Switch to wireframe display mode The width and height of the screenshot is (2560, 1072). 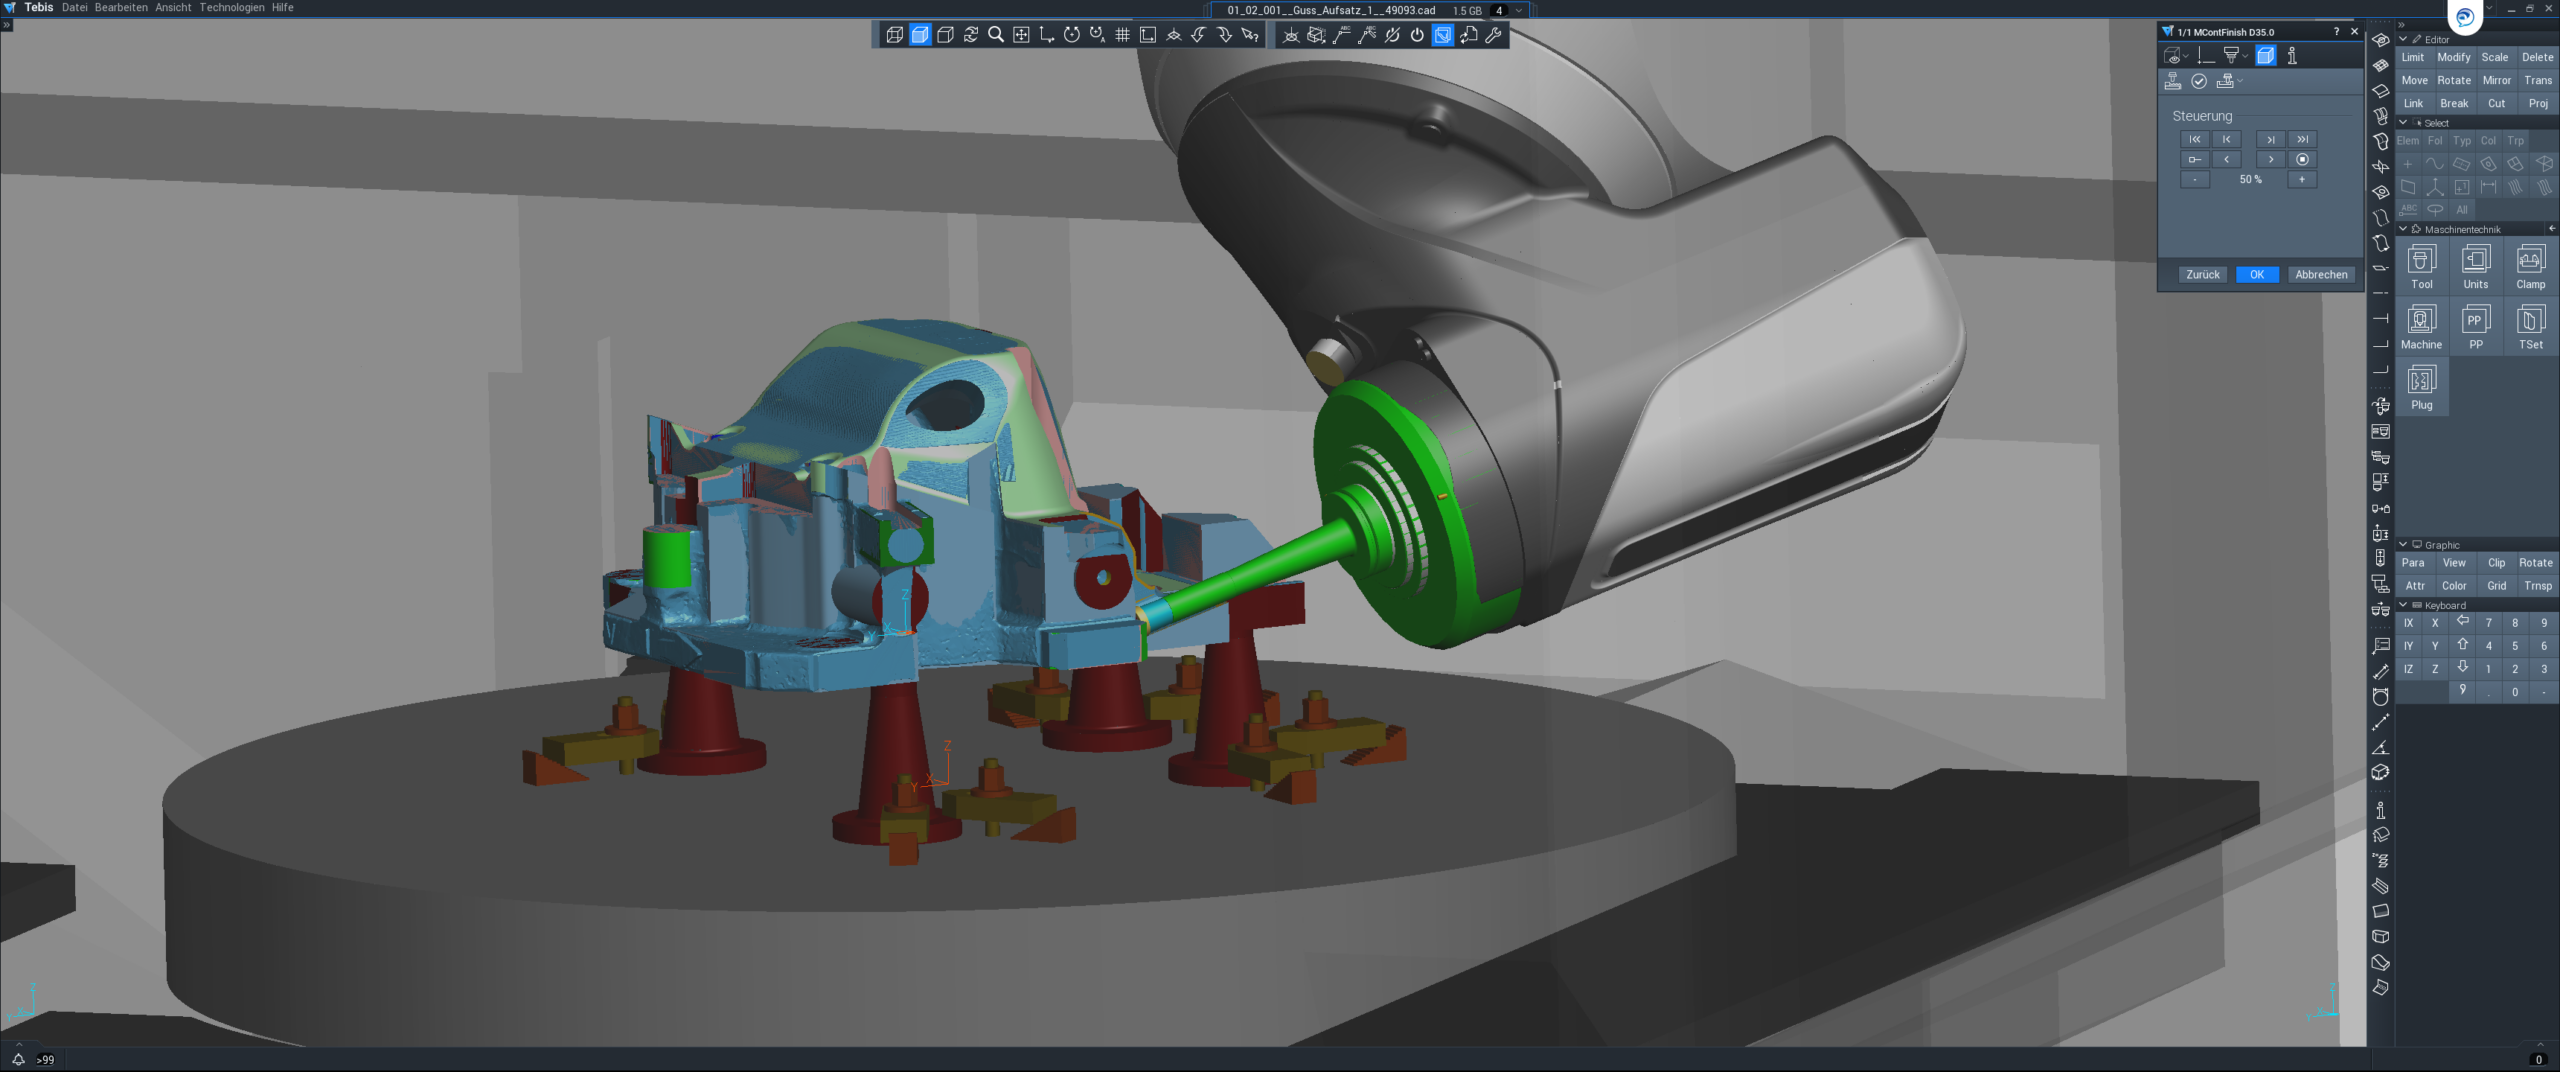point(894,35)
